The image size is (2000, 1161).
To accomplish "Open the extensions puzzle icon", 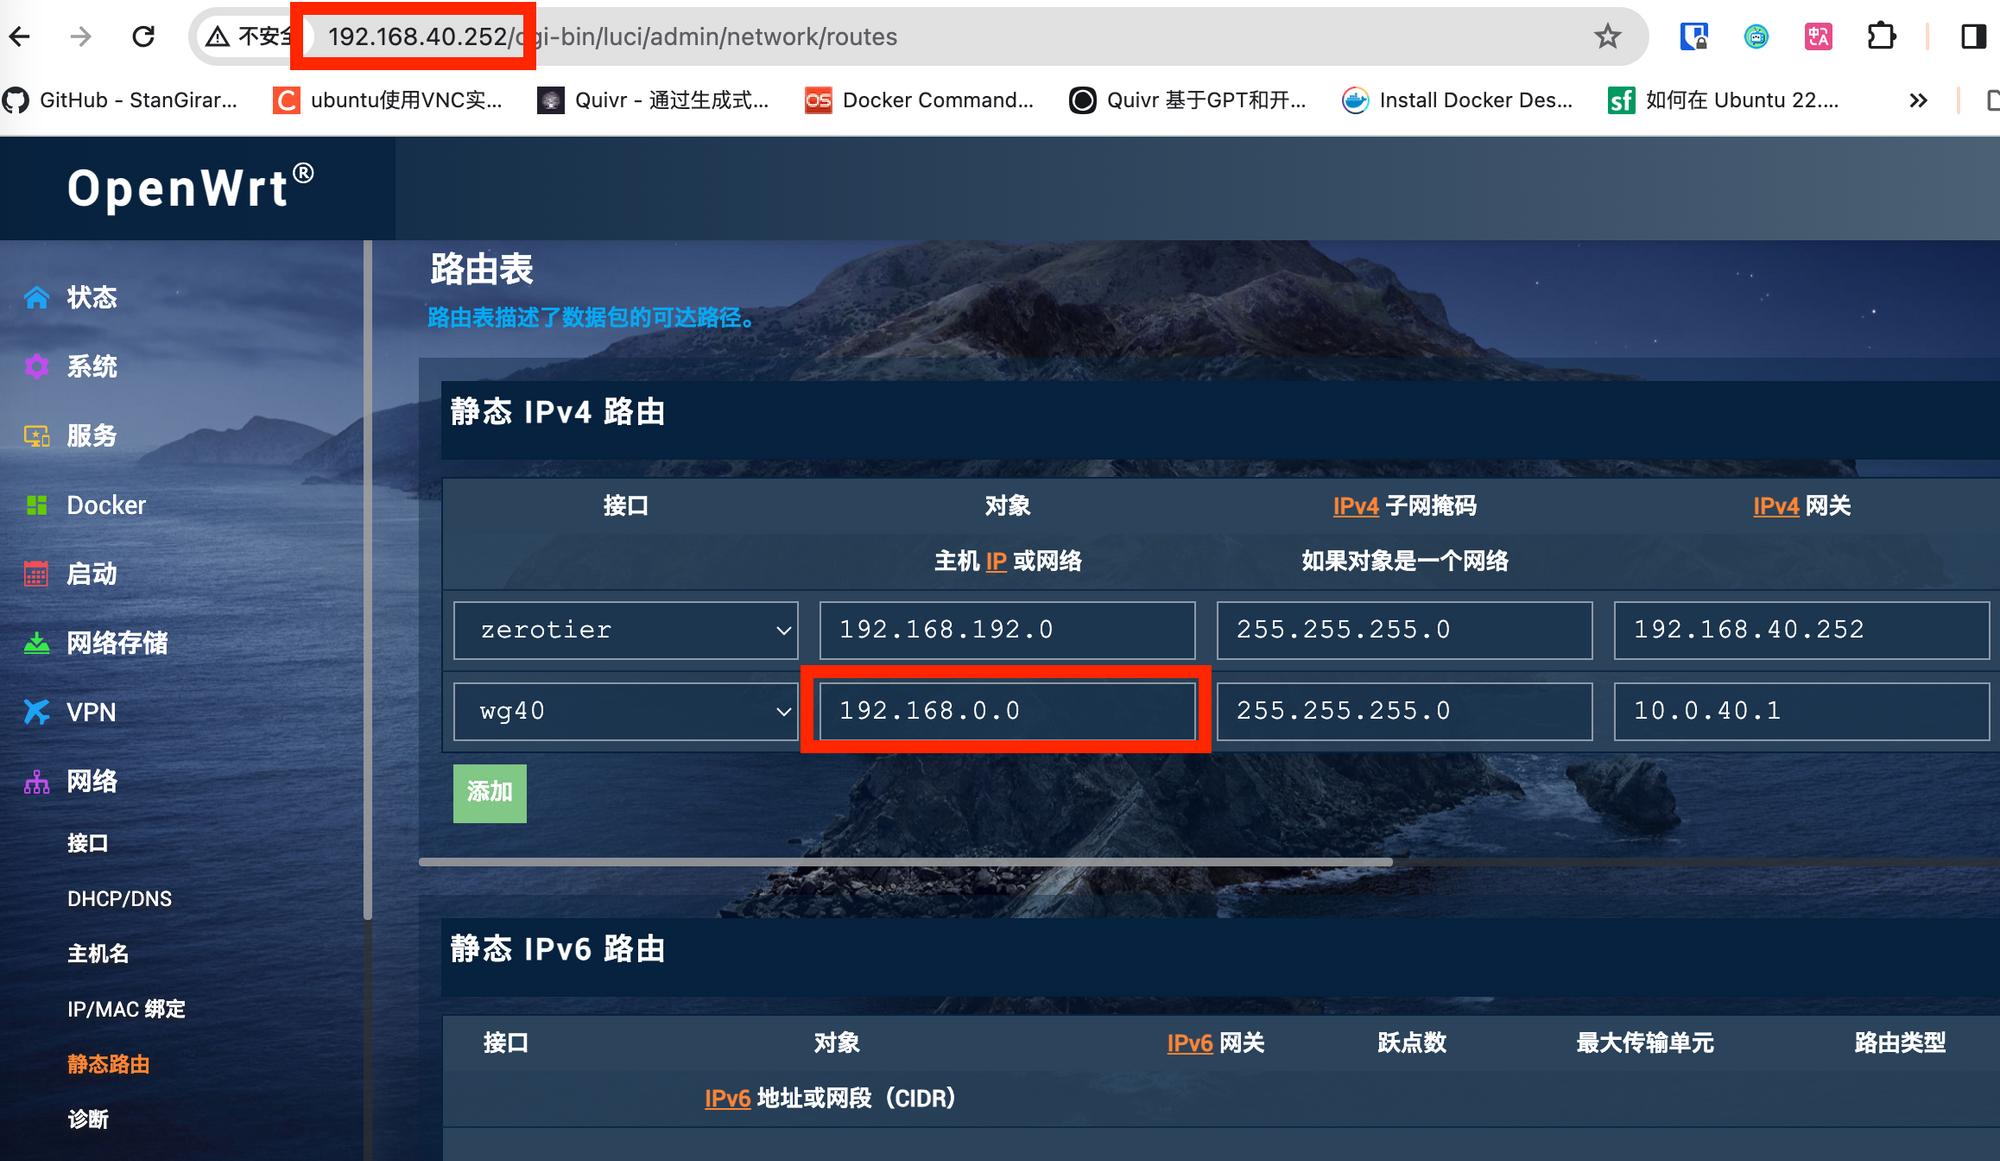I will (1881, 37).
